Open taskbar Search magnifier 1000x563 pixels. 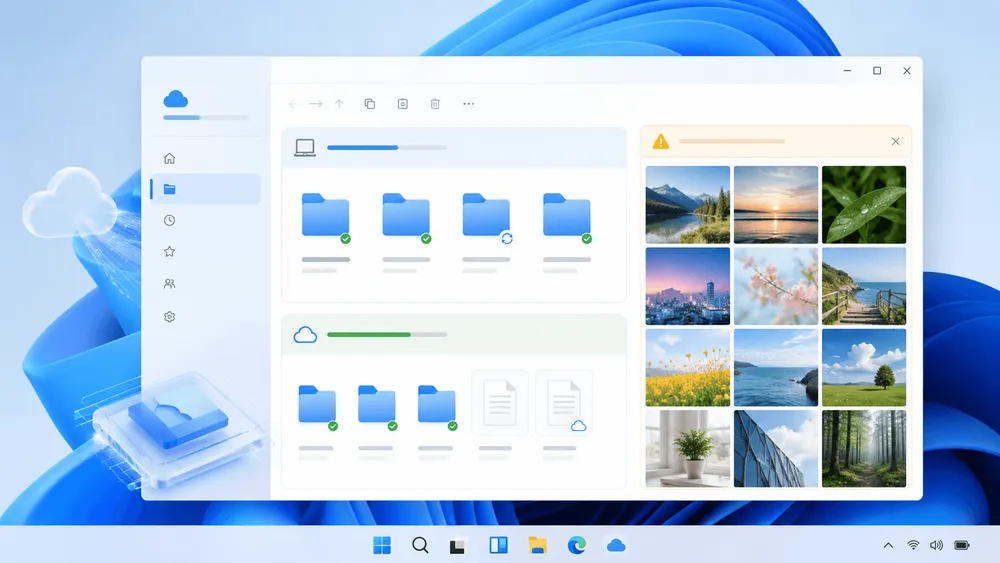click(x=420, y=545)
